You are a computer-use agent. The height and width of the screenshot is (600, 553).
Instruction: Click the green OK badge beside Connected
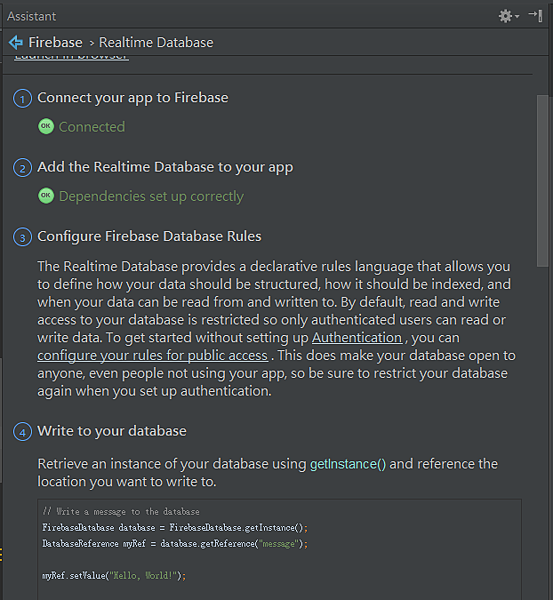coord(46,126)
